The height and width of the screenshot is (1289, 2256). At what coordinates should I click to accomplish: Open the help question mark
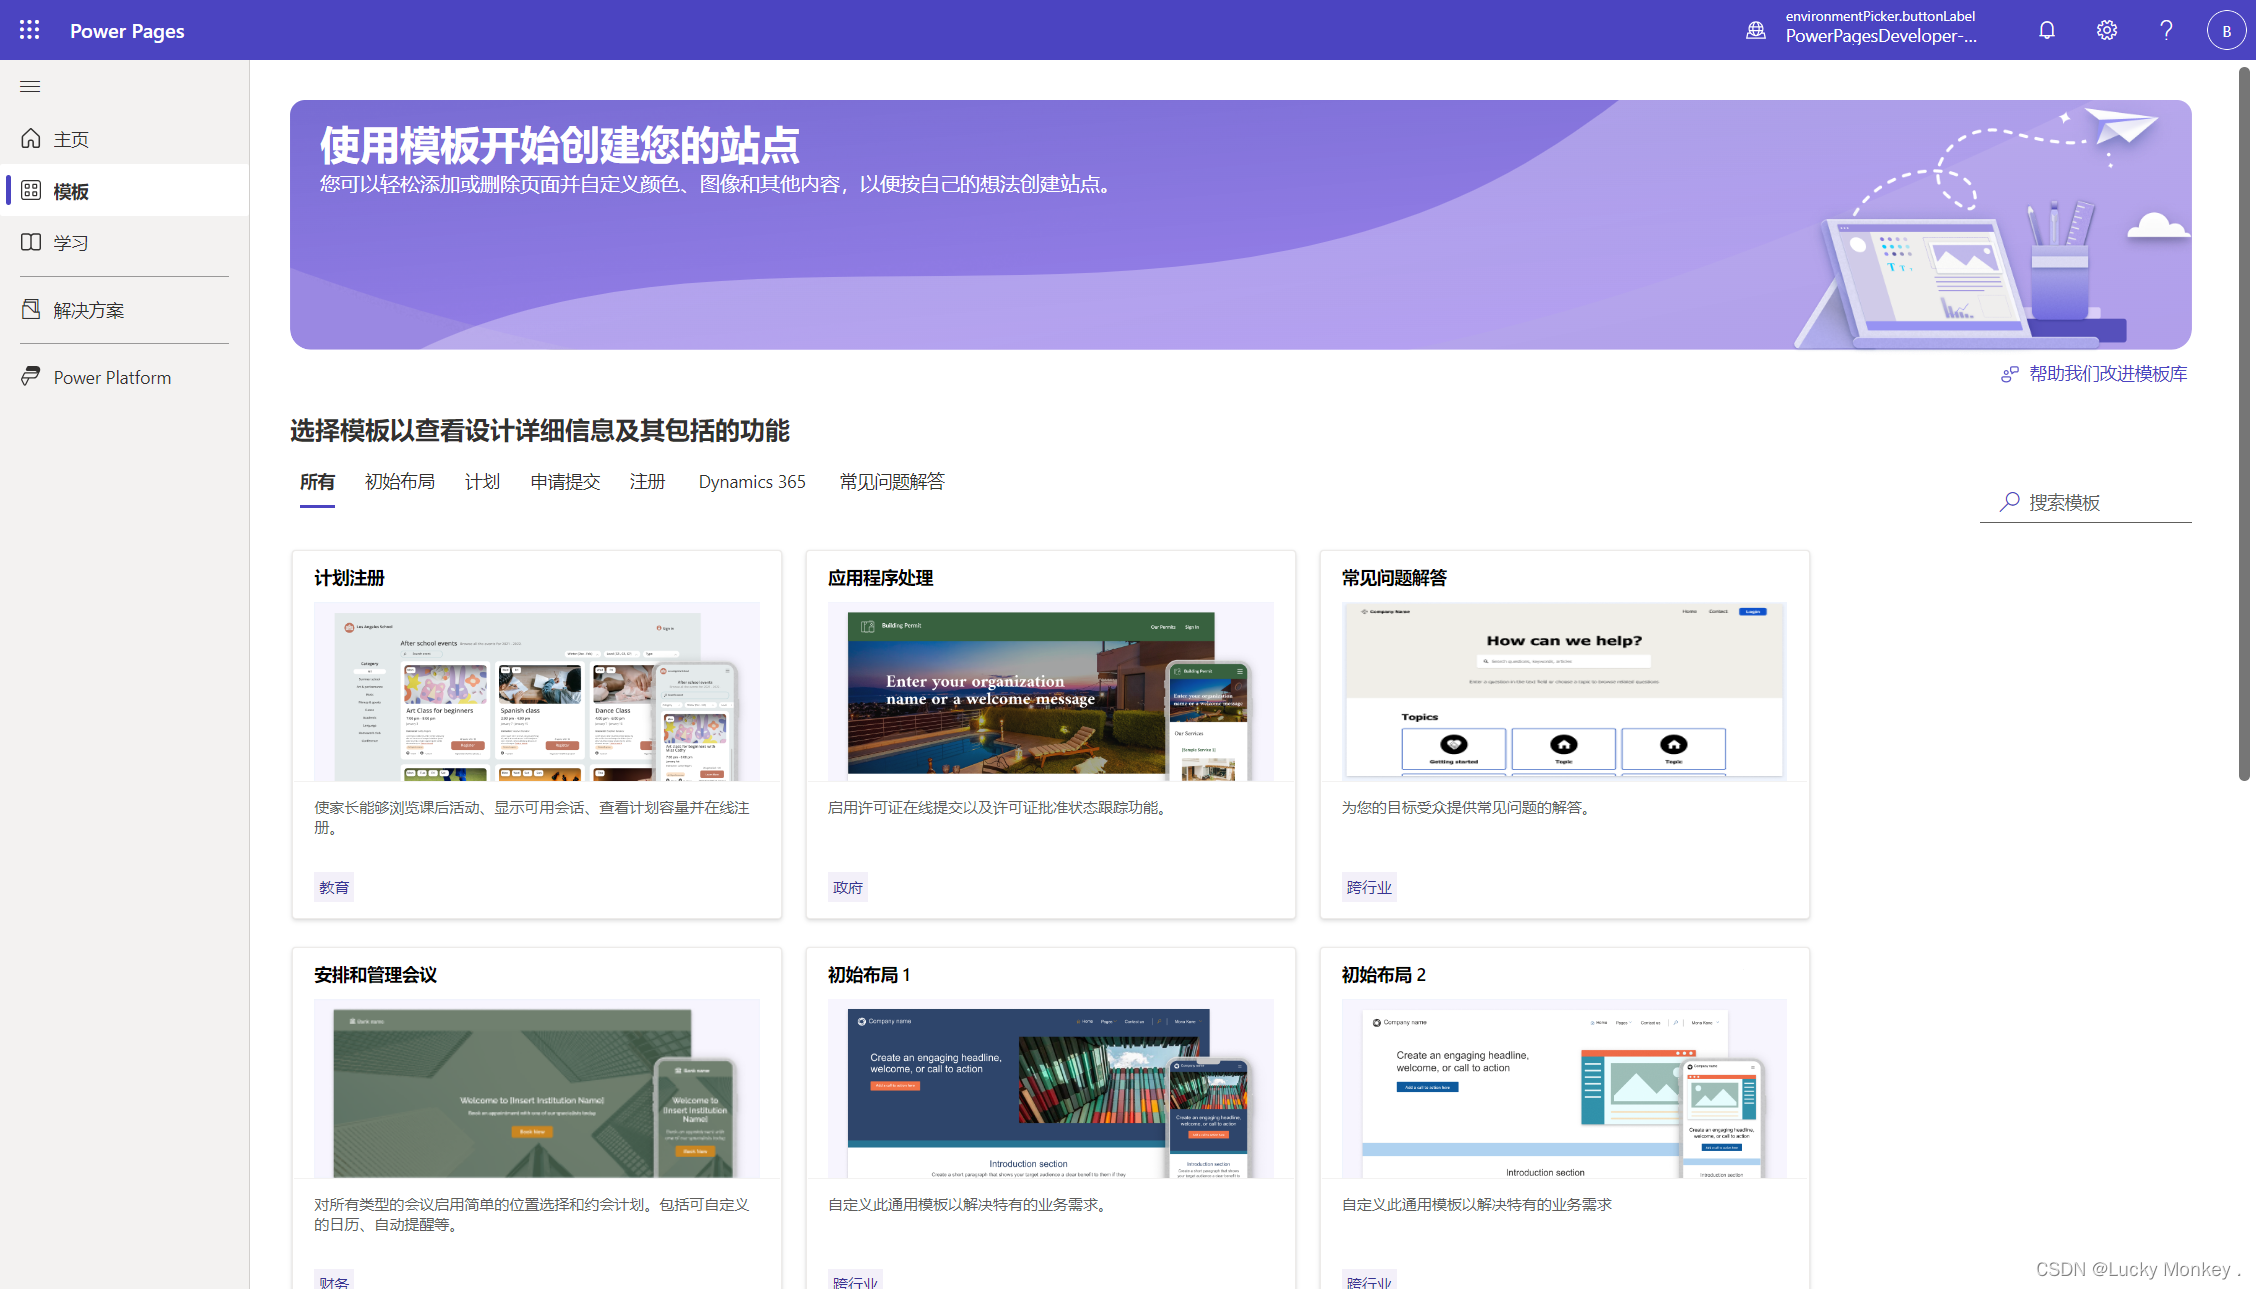coord(2167,30)
